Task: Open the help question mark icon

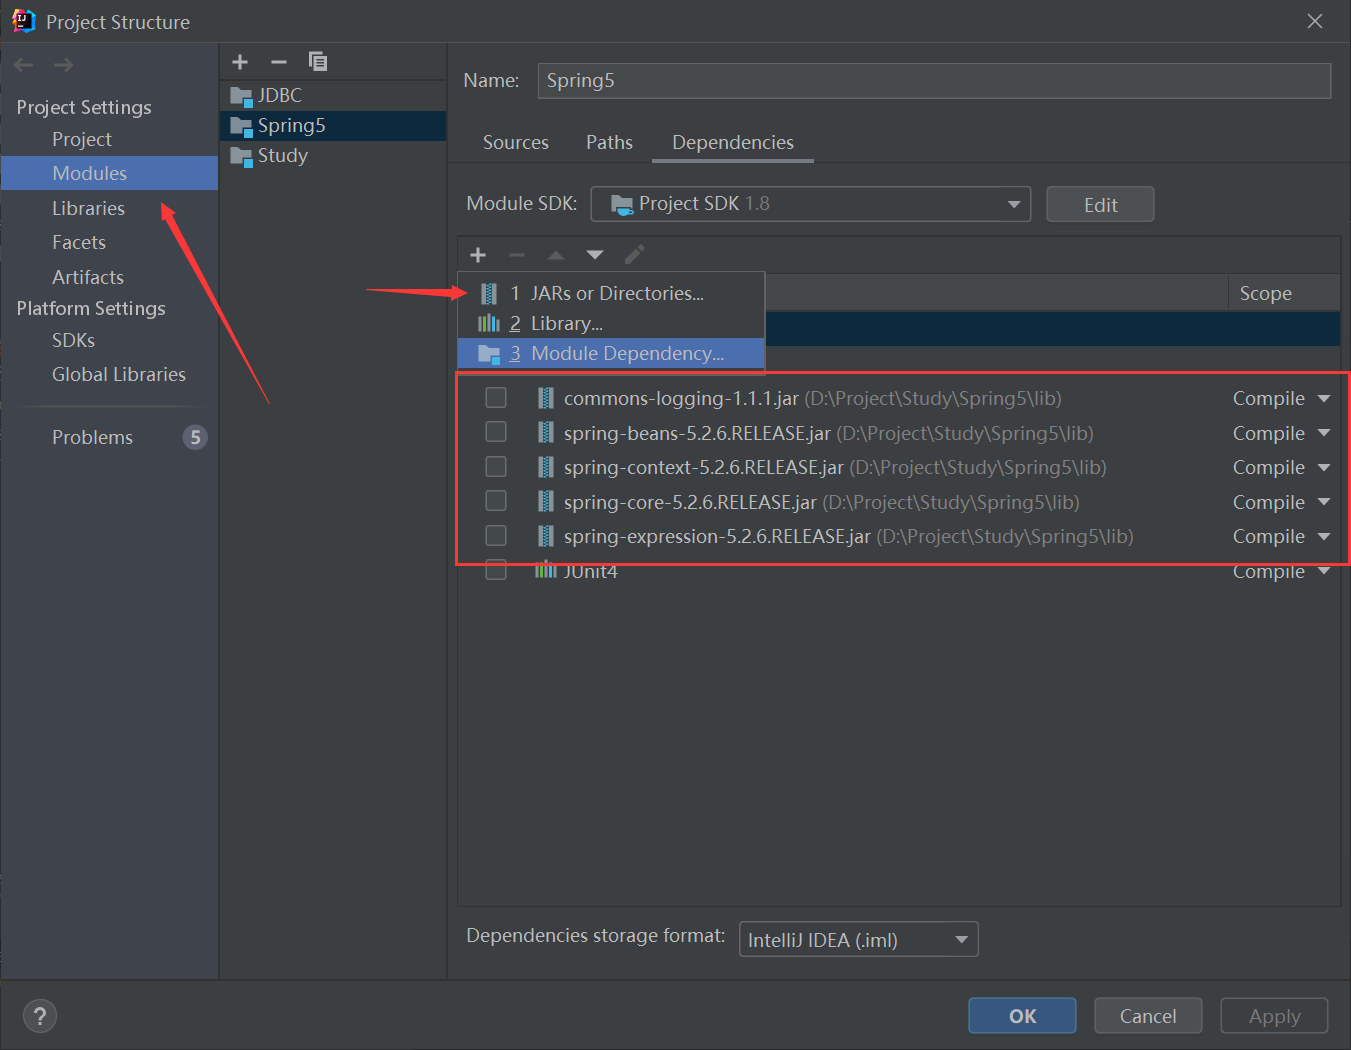Action: click(40, 1017)
